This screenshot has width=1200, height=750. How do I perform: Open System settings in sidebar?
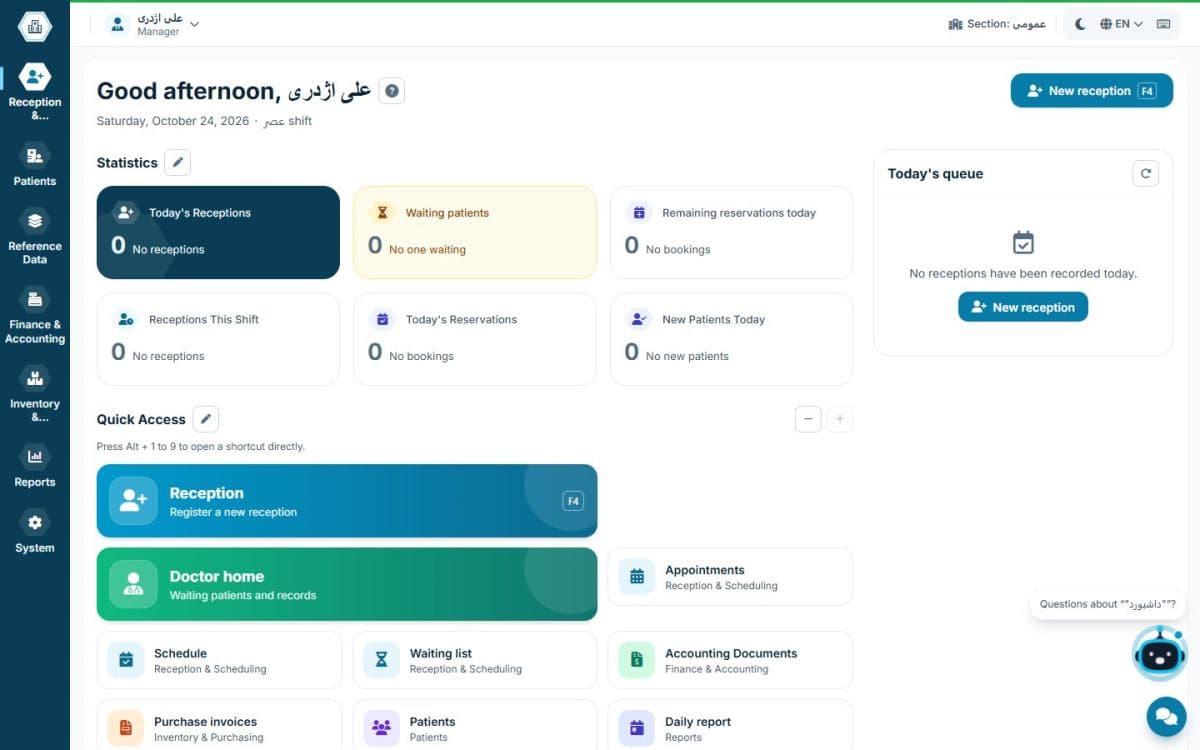pos(35,532)
